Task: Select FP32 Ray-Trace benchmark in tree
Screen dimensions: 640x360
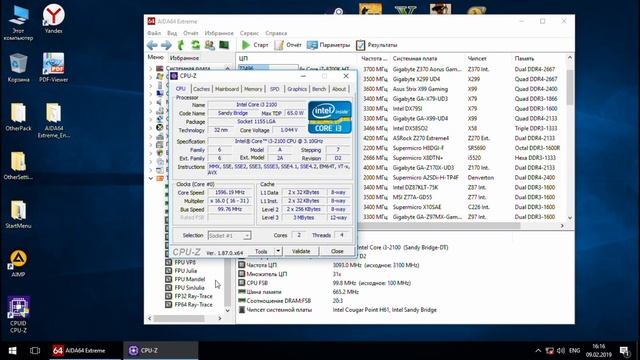Action: (x=189, y=296)
